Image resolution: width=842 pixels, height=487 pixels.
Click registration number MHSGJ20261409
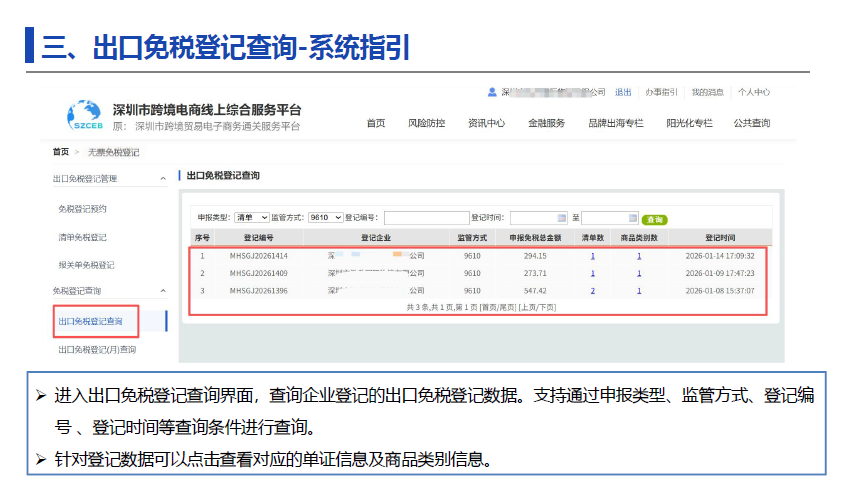click(x=259, y=273)
